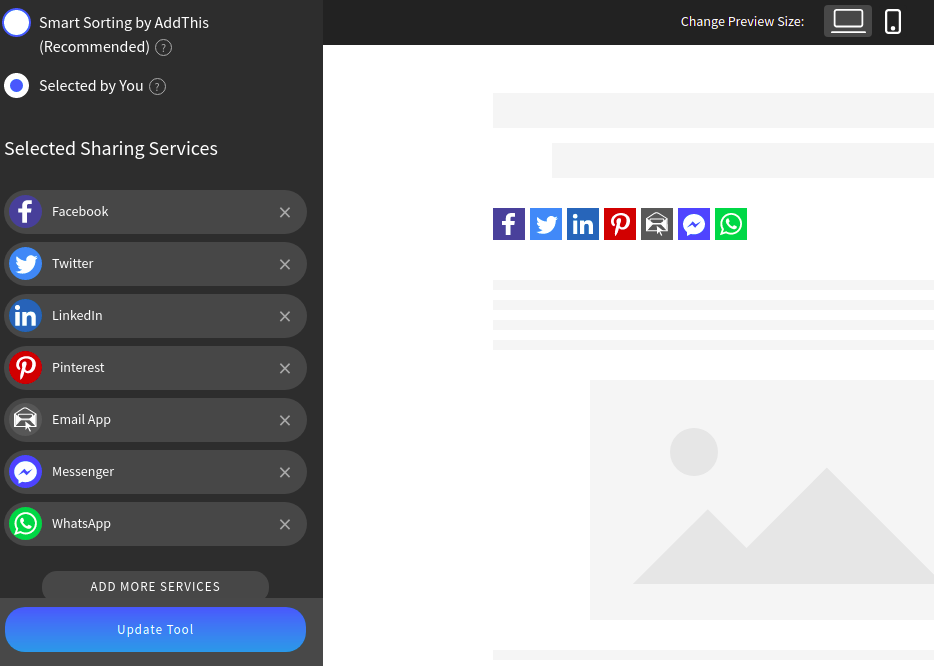Image resolution: width=934 pixels, height=666 pixels.
Task: Click the Twitter service label
Action: click(x=72, y=263)
